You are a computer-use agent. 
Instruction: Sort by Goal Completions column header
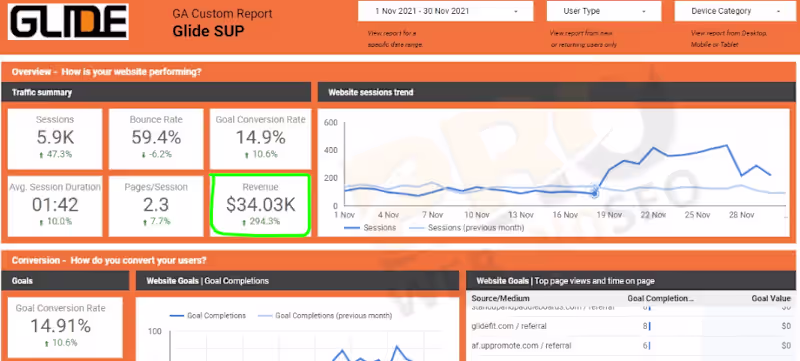click(x=661, y=298)
